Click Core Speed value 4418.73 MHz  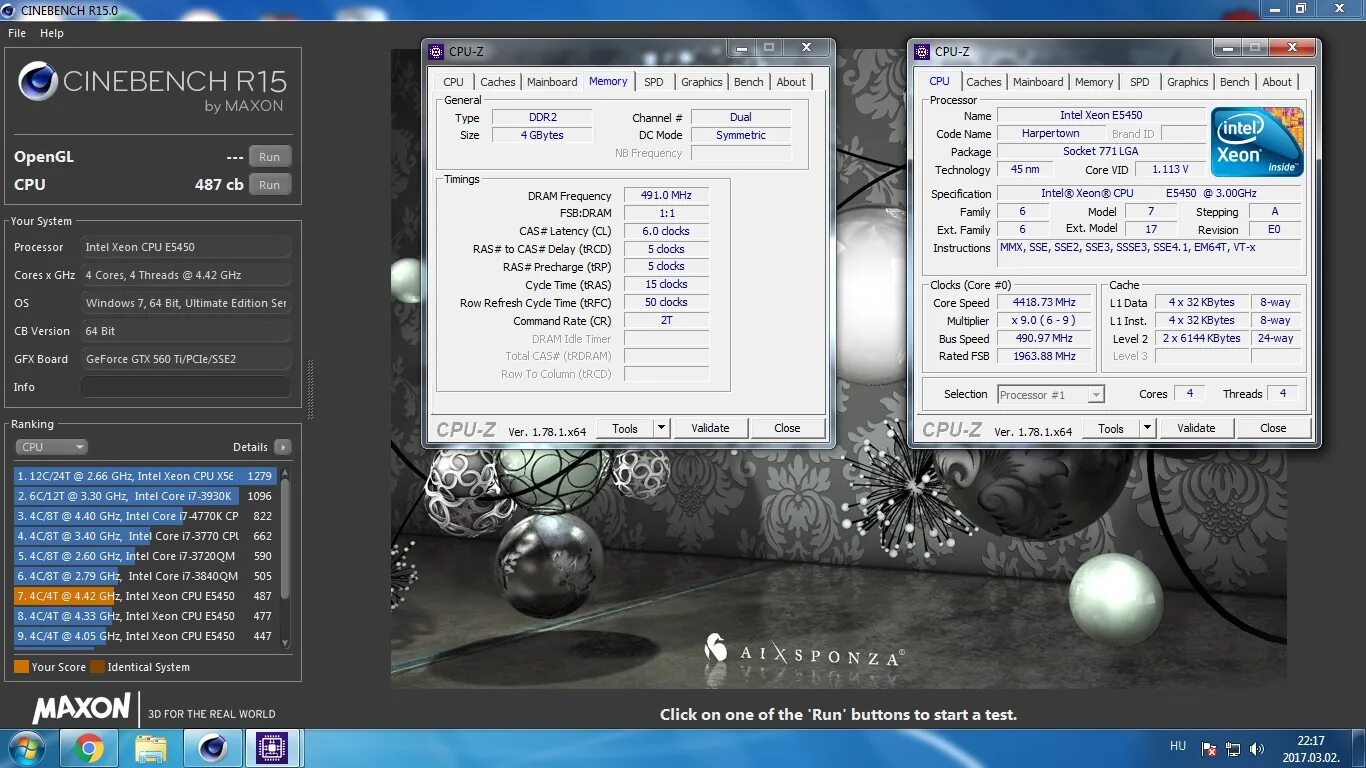tap(1046, 303)
